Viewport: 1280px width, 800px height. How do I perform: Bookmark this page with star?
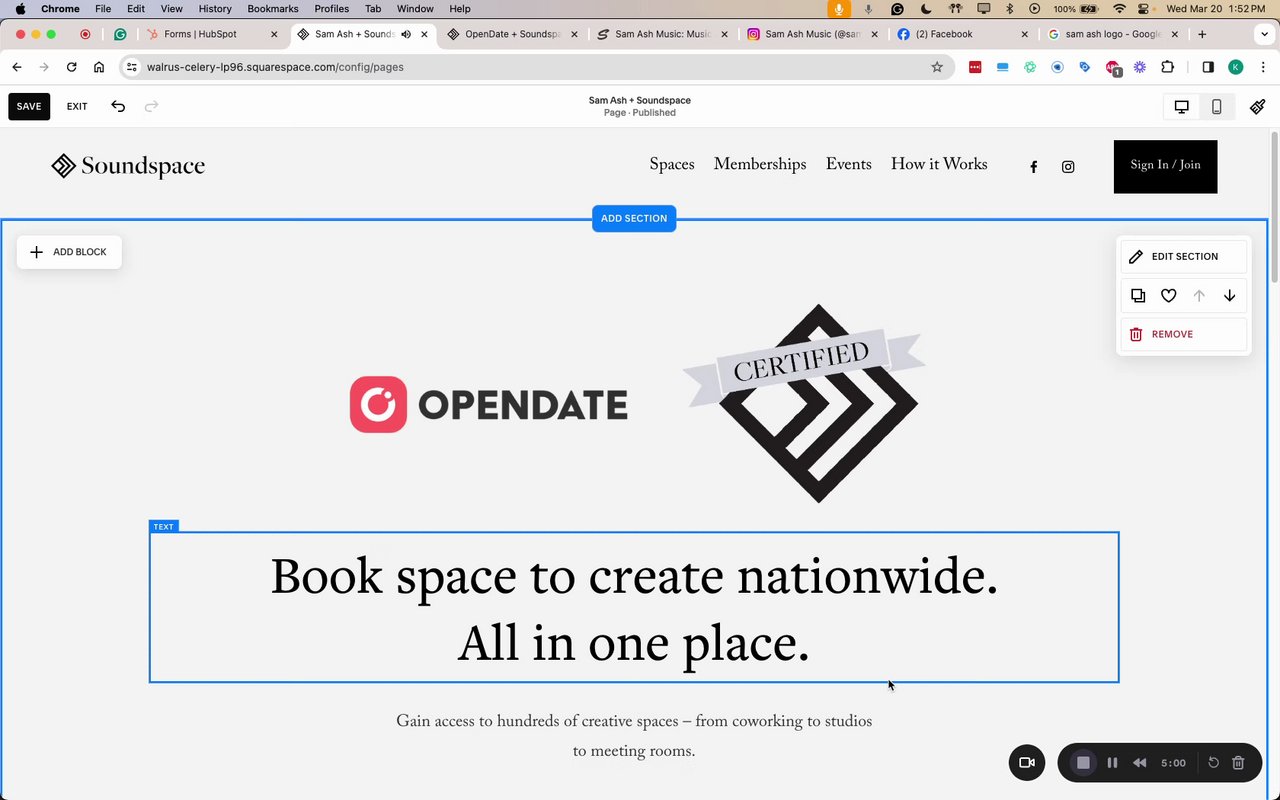937,67
